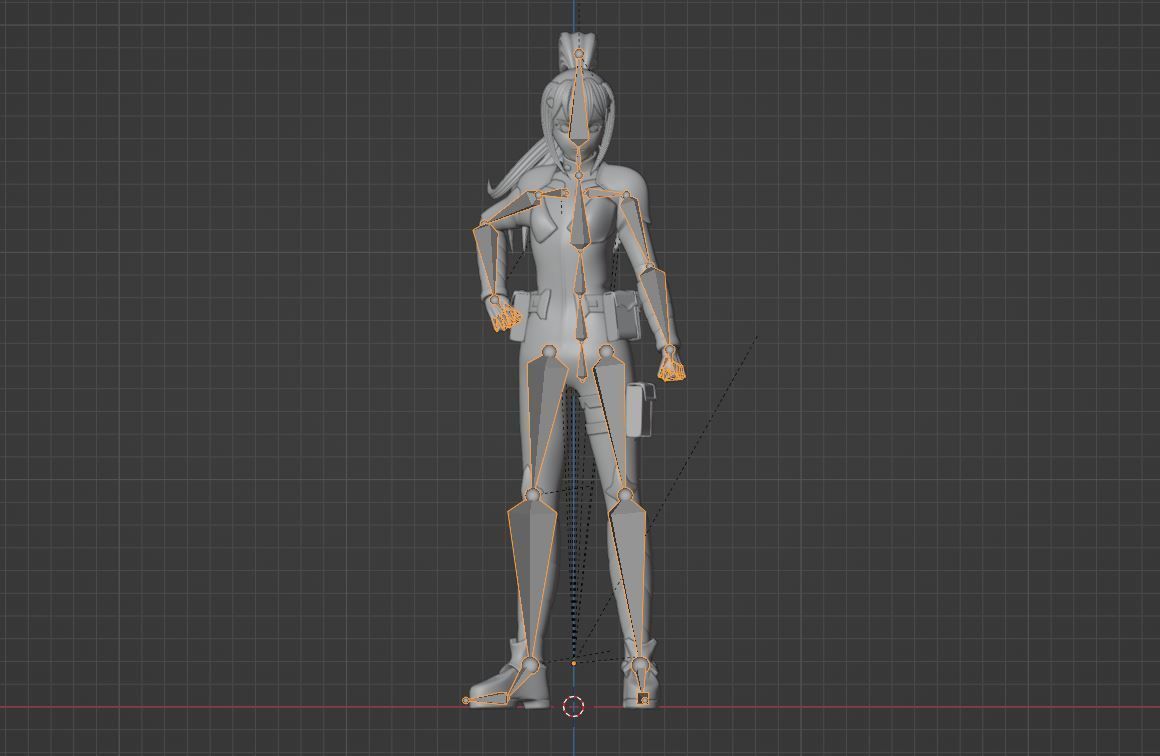This screenshot has height=756, width=1160.
Task: Click the 3D cursor at the world origin
Action: 573,706
